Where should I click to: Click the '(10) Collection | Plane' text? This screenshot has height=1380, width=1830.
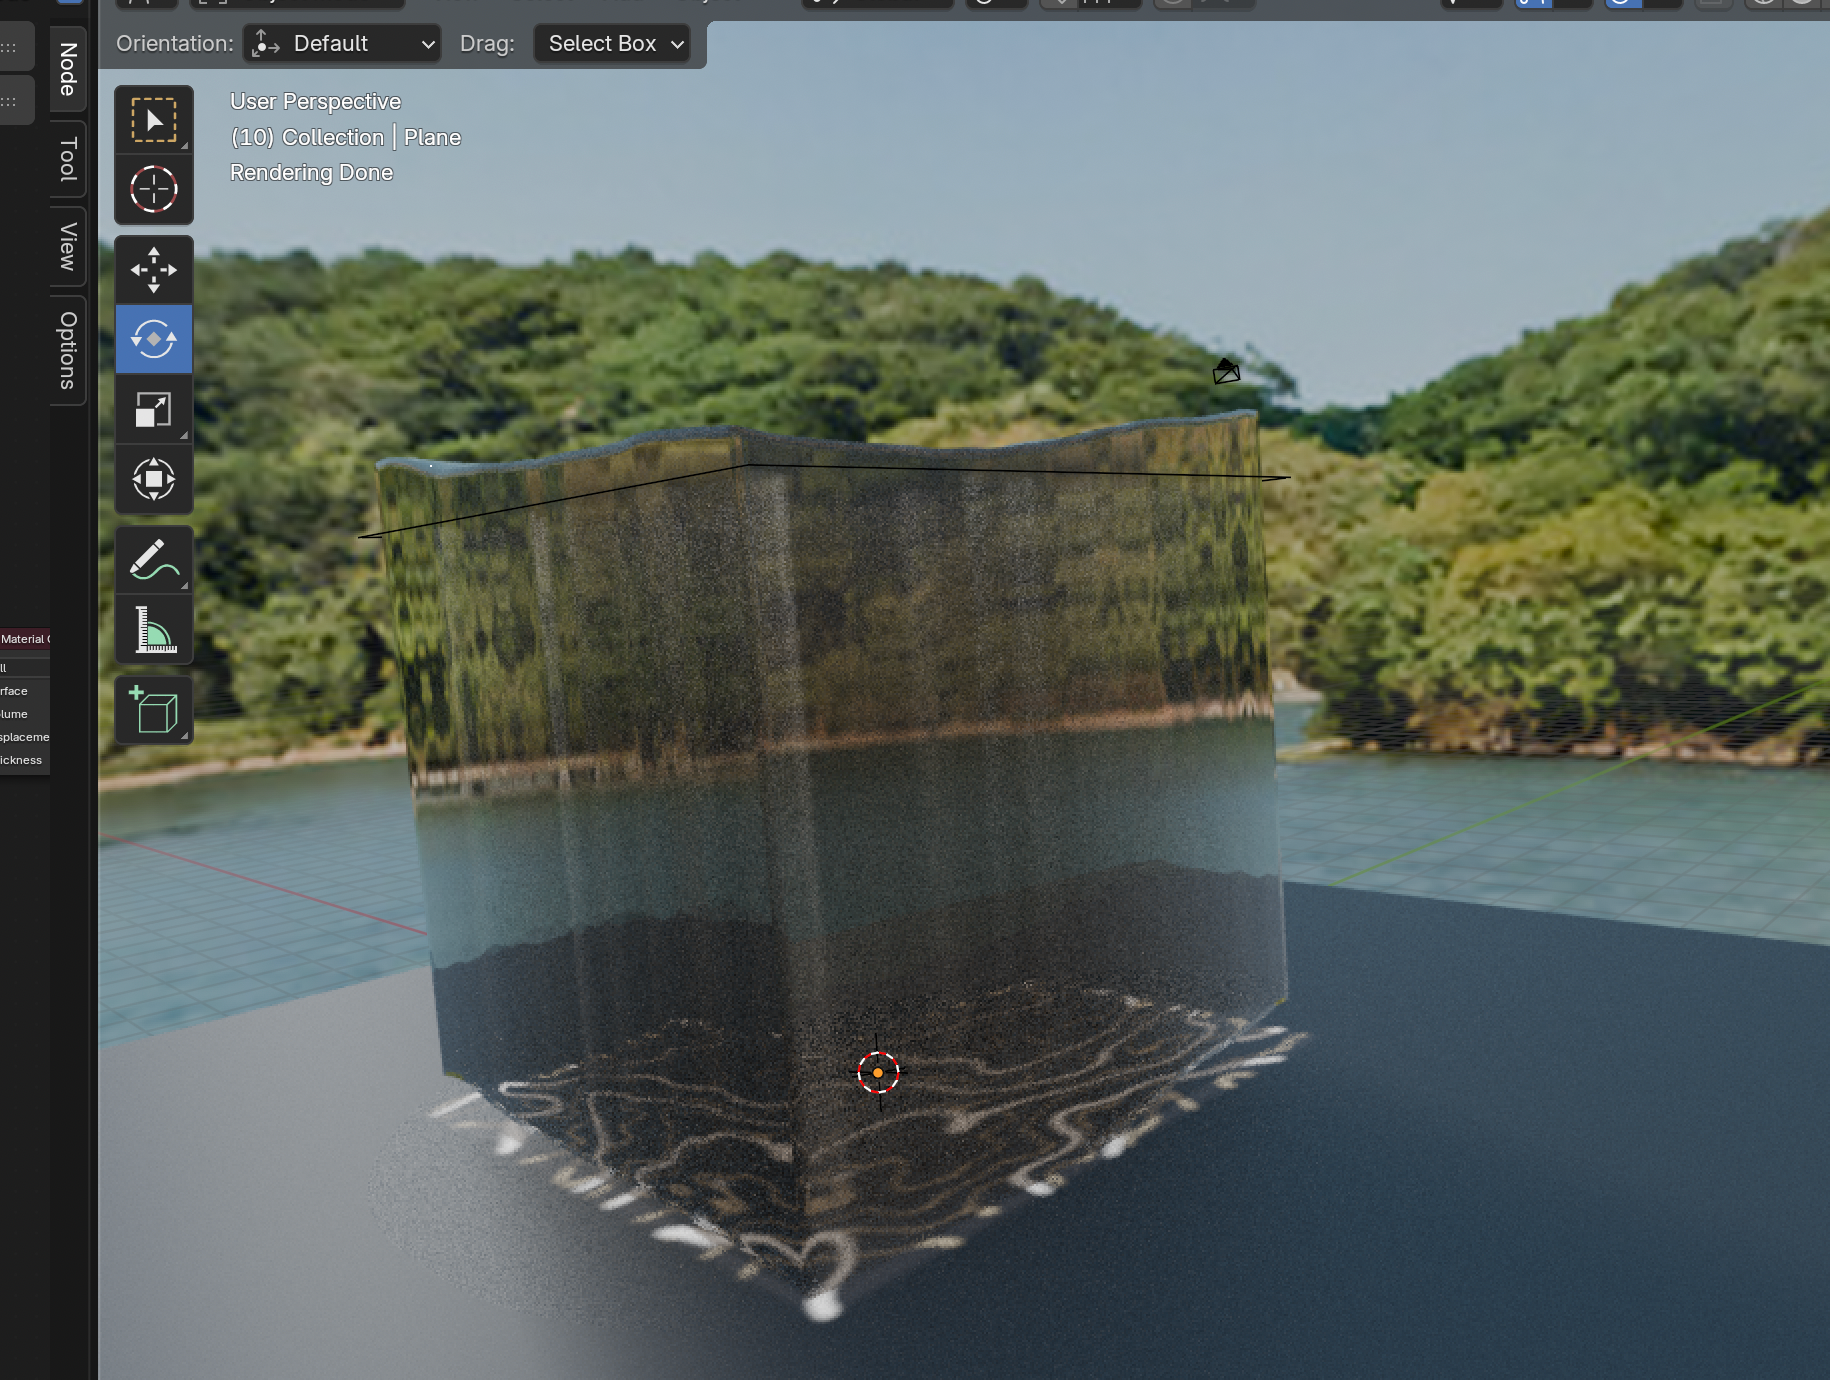(x=345, y=137)
